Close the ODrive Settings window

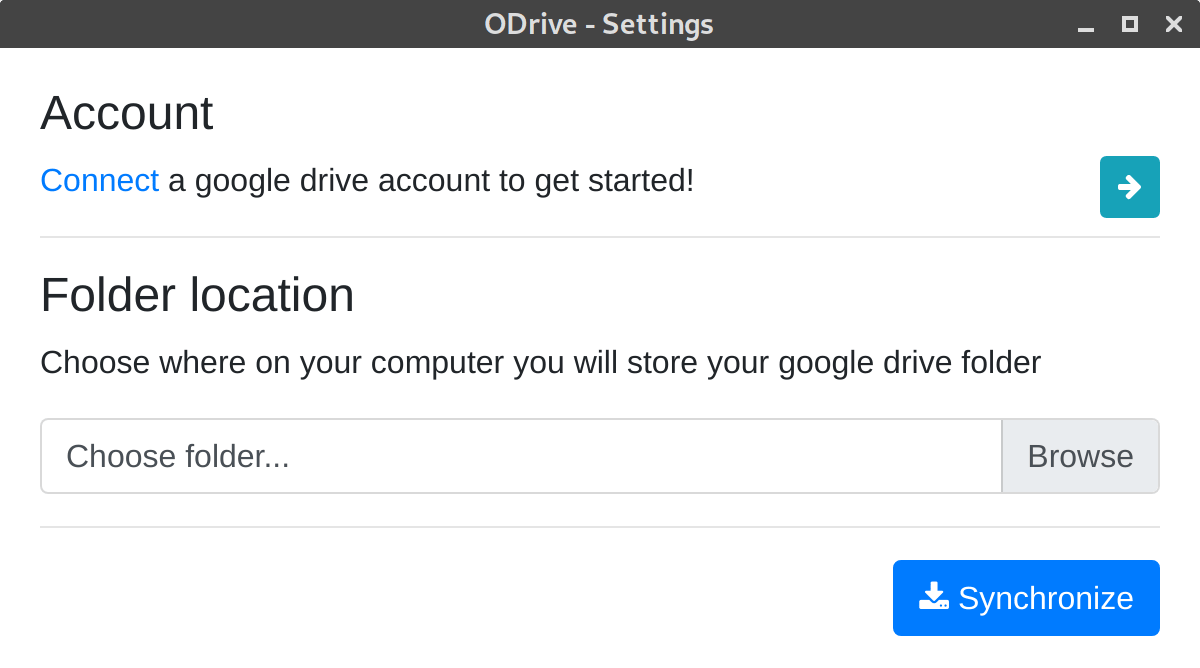pos(1174,24)
